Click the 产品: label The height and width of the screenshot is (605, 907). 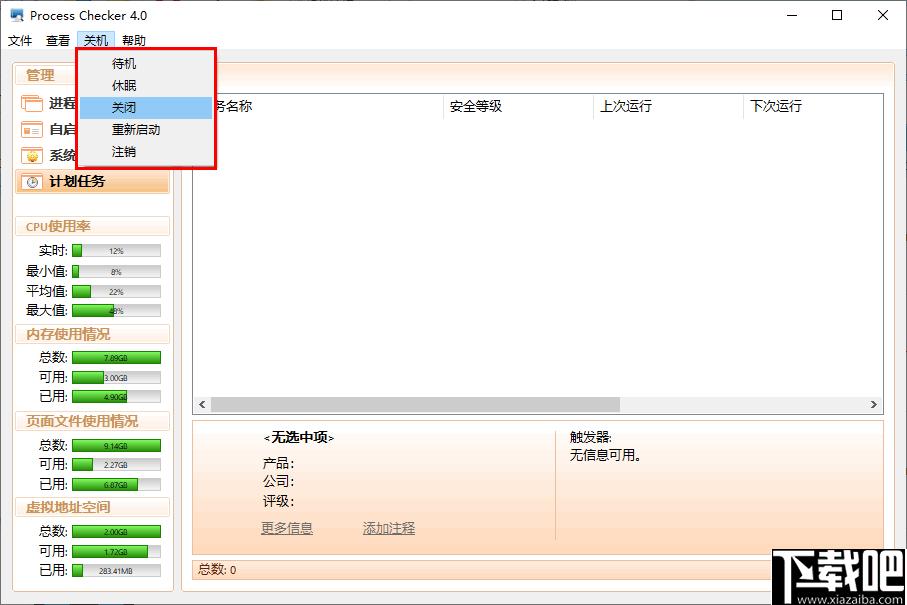[x=278, y=463]
